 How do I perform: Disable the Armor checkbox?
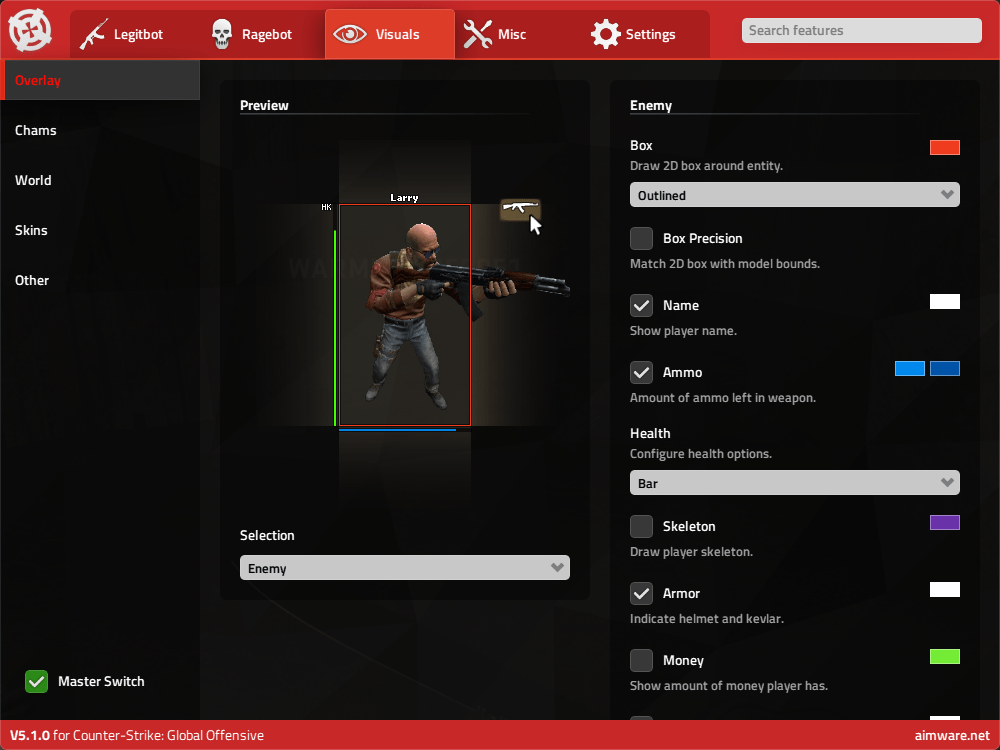(642, 593)
